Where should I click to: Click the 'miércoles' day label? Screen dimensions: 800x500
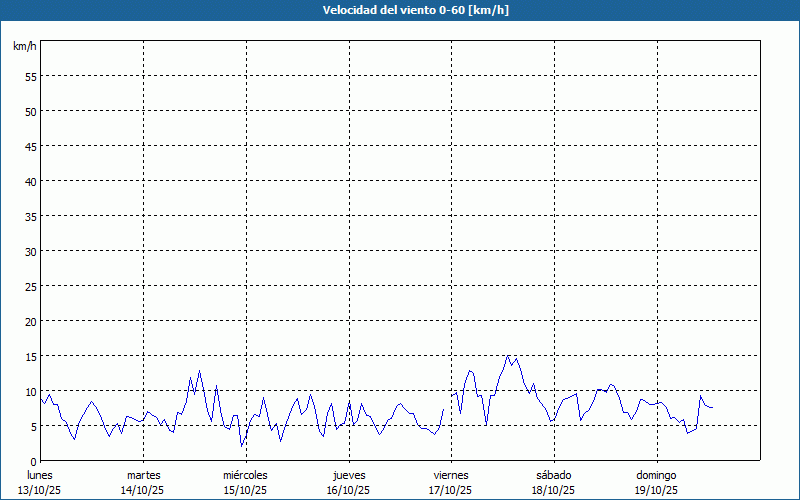click(245, 475)
